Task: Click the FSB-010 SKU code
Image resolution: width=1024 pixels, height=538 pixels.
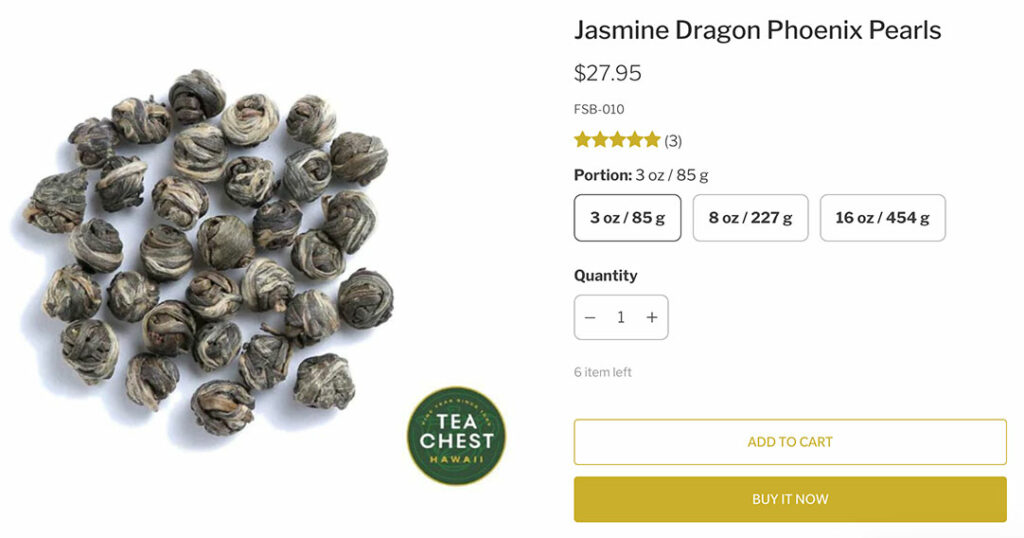Action: [x=599, y=109]
